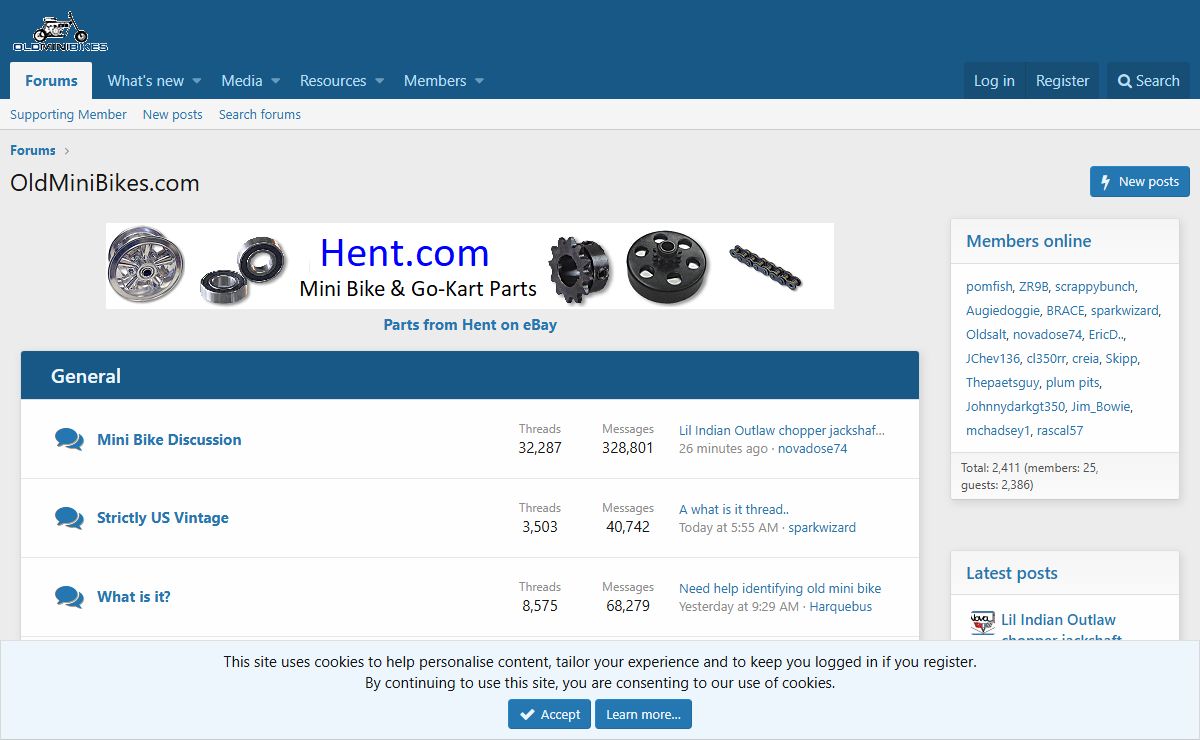Click Learn more about cookies

pyautogui.click(x=643, y=714)
